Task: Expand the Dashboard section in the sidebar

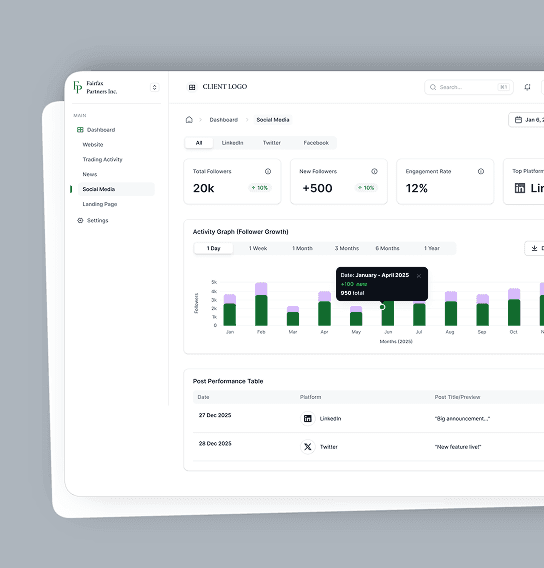Action: click(x=96, y=130)
